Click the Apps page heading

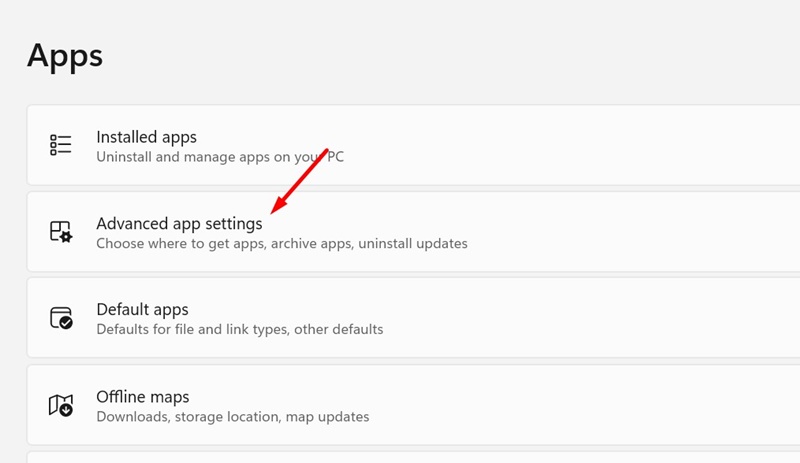(x=65, y=55)
